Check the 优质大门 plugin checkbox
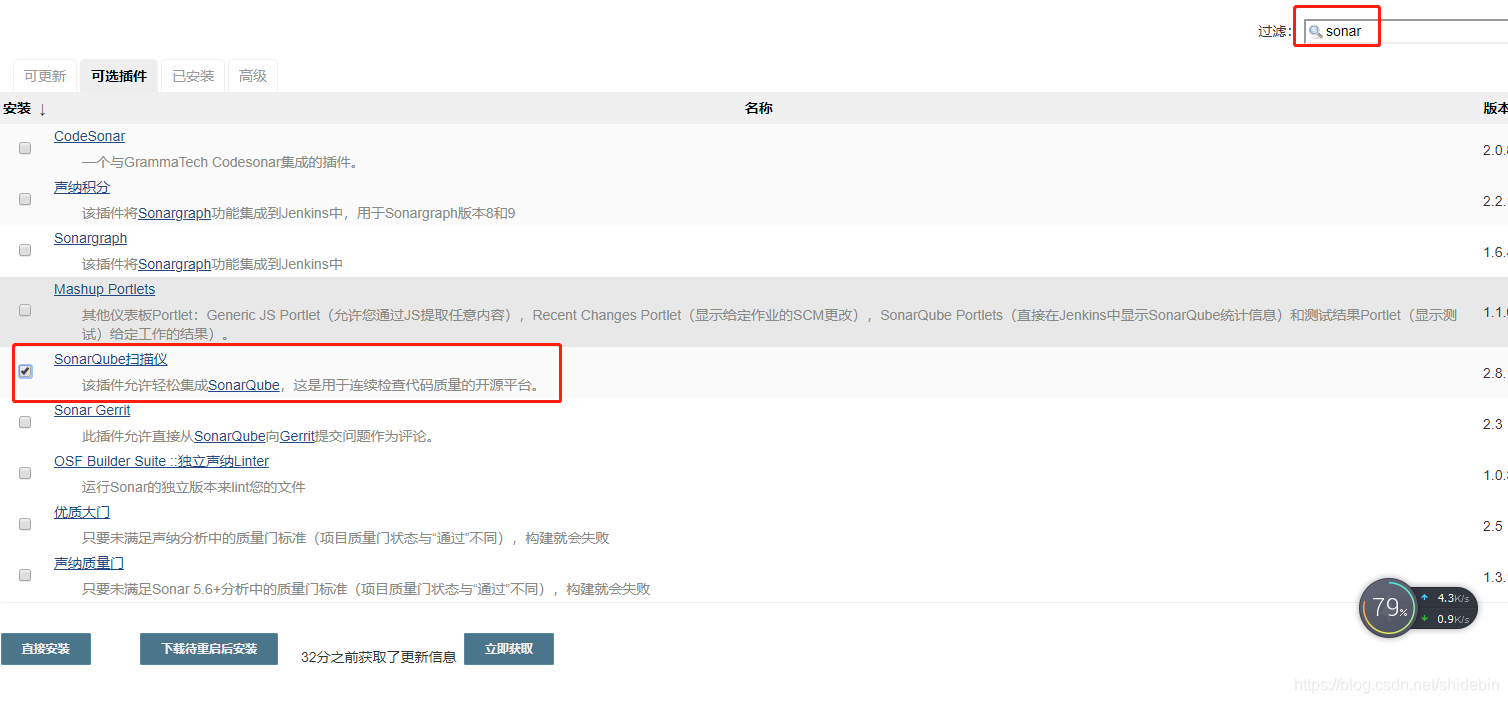Viewport: 1508px width, 703px height. 25,524
